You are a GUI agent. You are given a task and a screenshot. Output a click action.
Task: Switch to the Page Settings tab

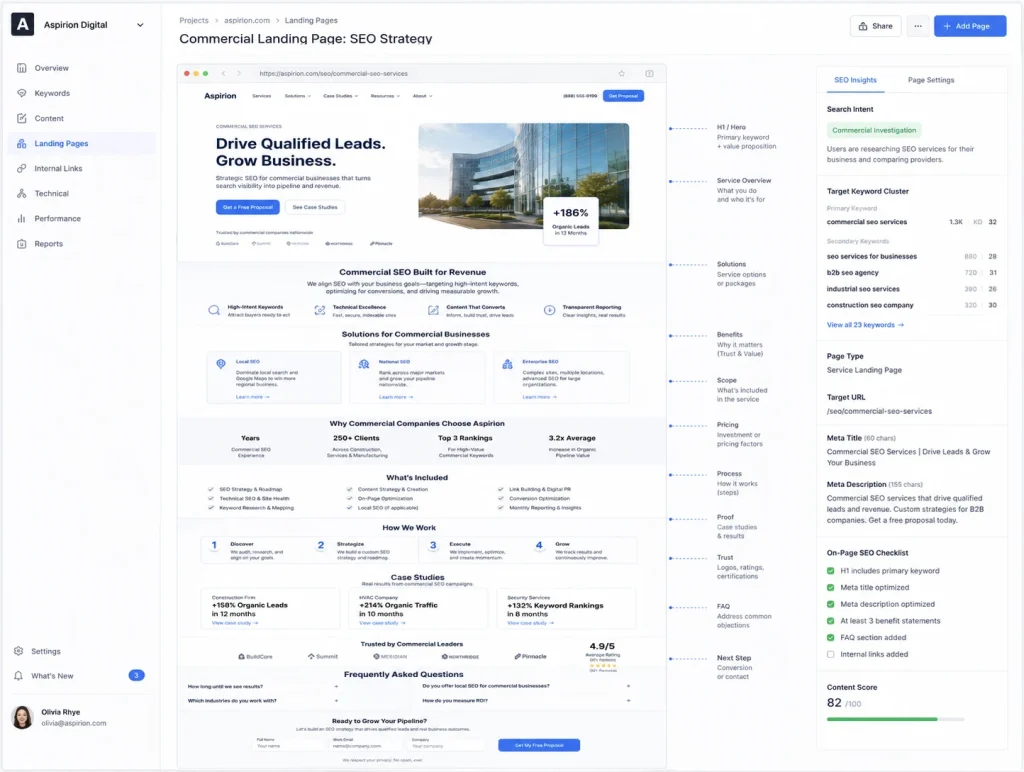[x=931, y=80]
